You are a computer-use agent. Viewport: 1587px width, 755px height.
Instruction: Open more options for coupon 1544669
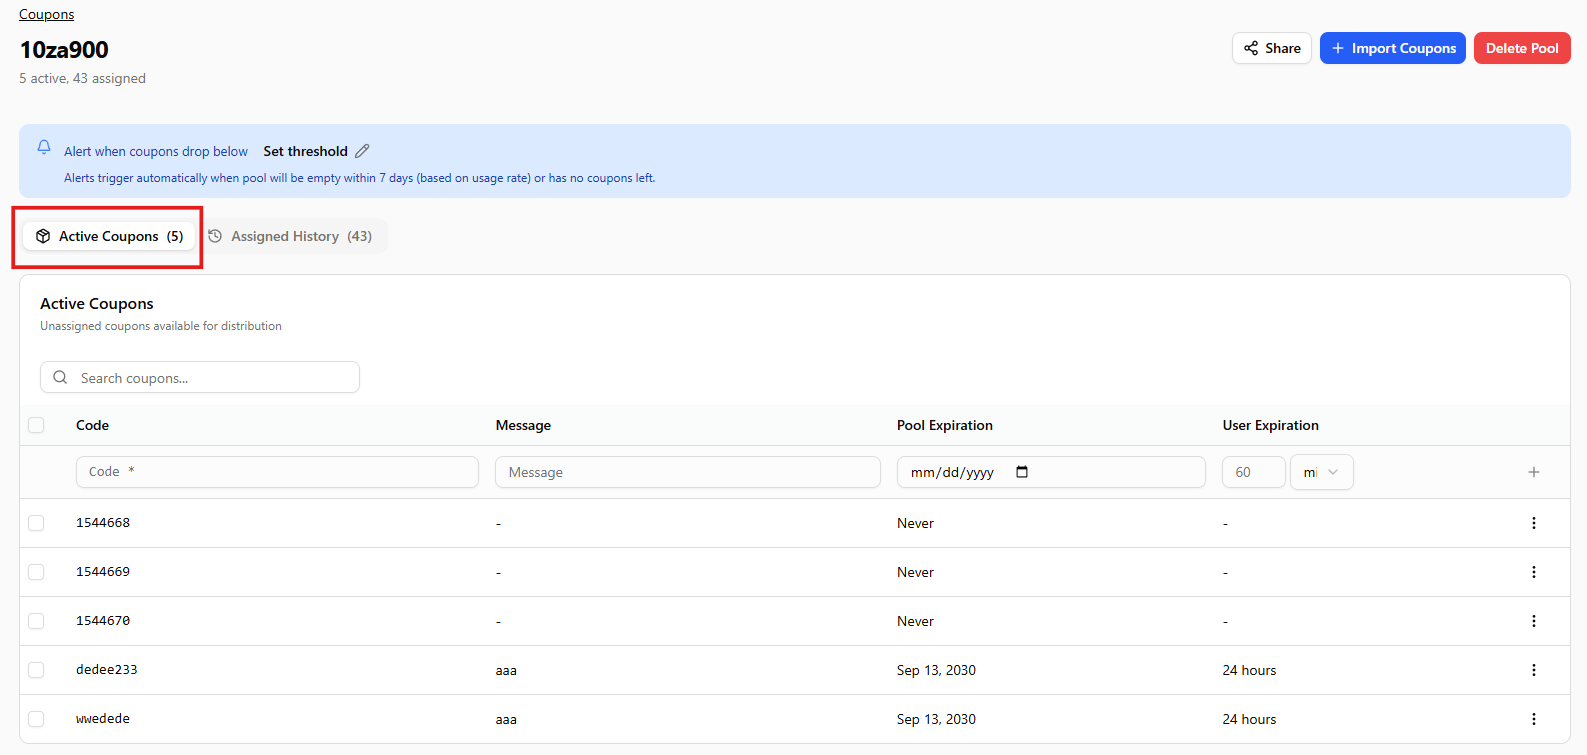pyautogui.click(x=1534, y=572)
